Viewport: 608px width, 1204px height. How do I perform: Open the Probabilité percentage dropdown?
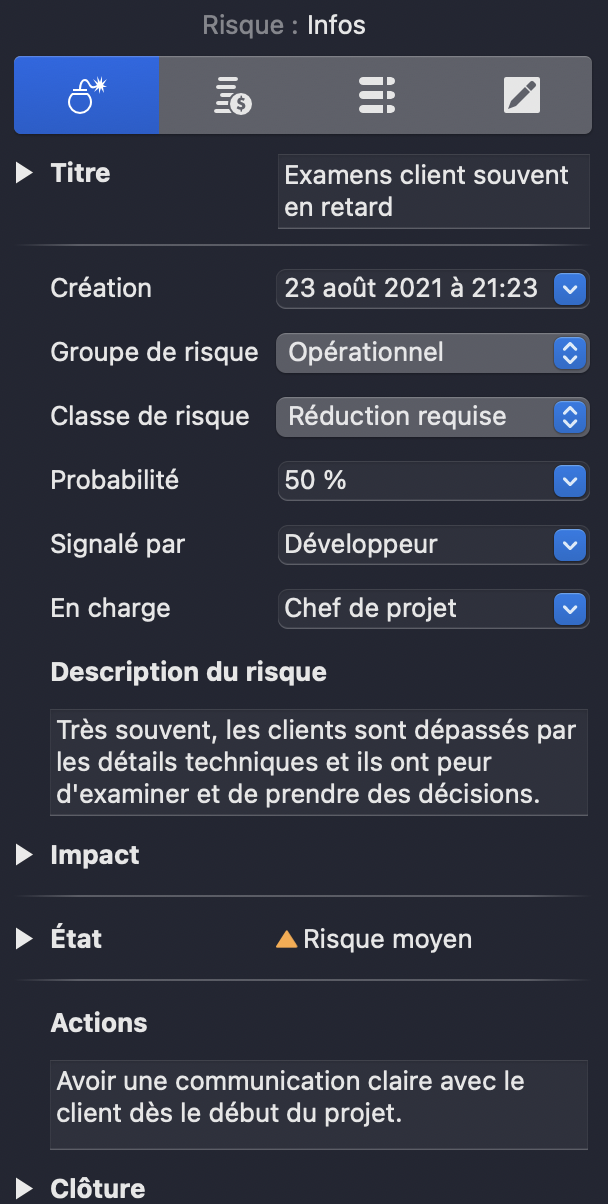pyautogui.click(x=569, y=481)
